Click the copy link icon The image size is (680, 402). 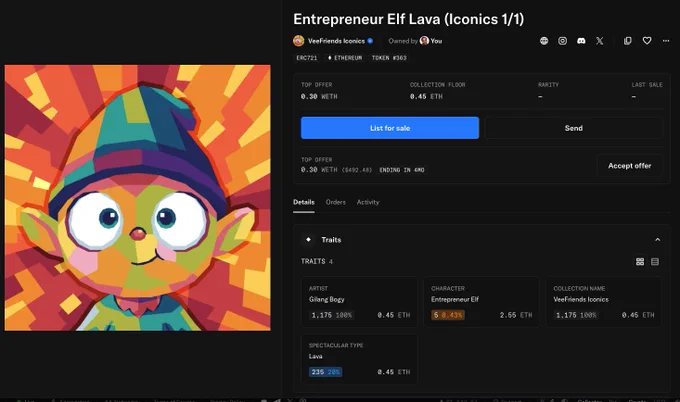(x=628, y=41)
